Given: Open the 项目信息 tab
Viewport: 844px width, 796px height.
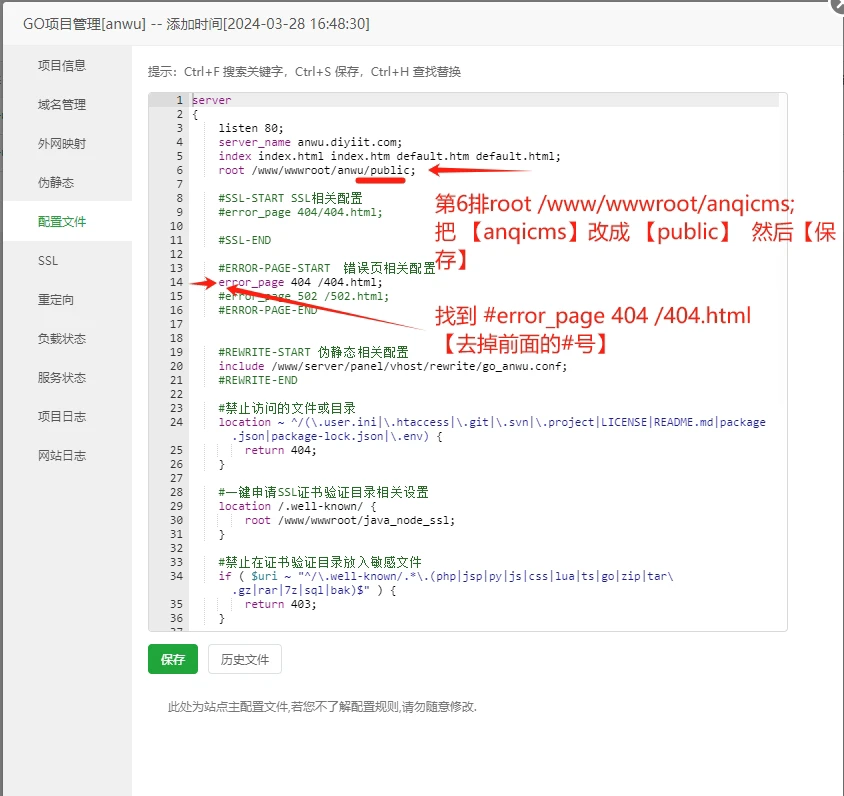Looking at the screenshot, I should [62, 66].
